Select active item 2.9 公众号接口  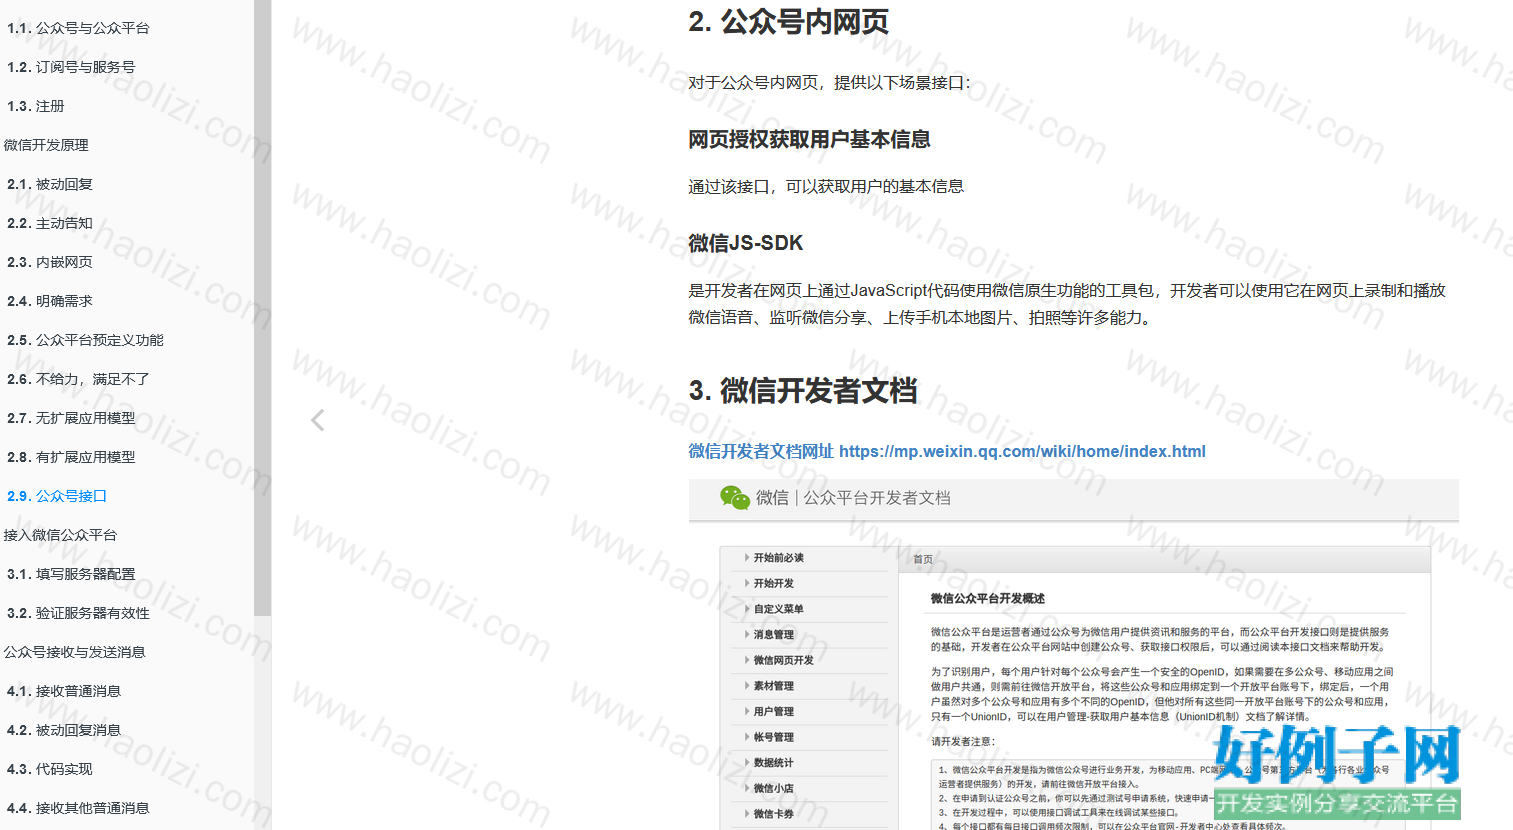click(57, 496)
